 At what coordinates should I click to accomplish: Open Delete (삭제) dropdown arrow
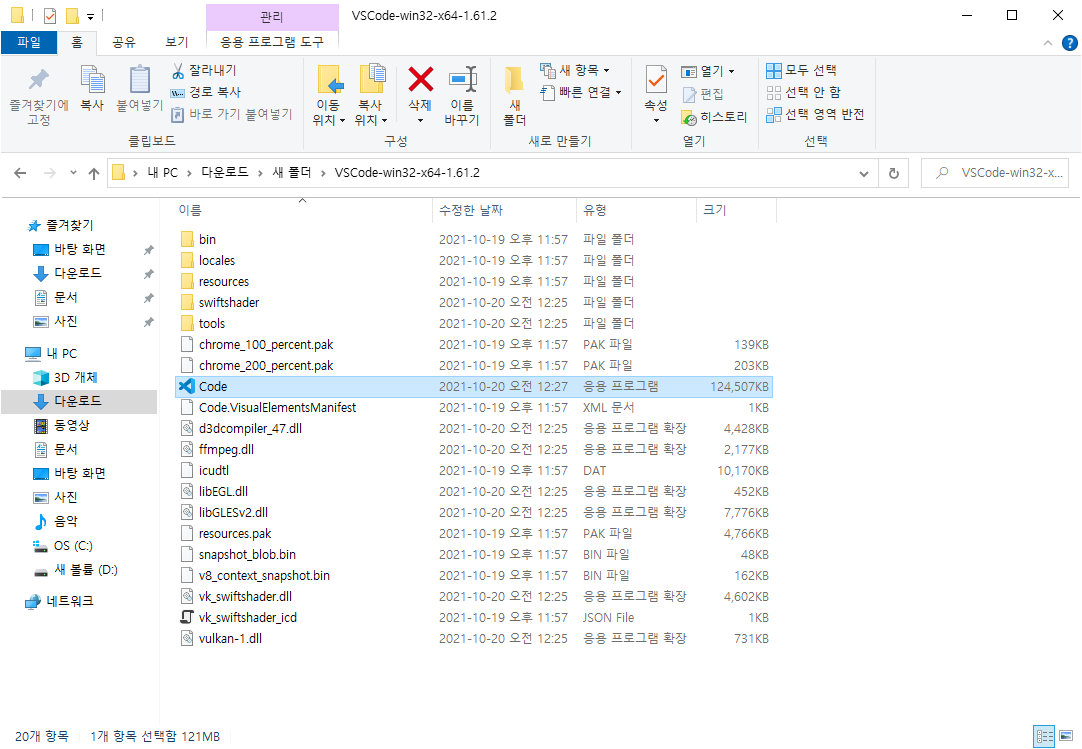pyautogui.click(x=420, y=120)
